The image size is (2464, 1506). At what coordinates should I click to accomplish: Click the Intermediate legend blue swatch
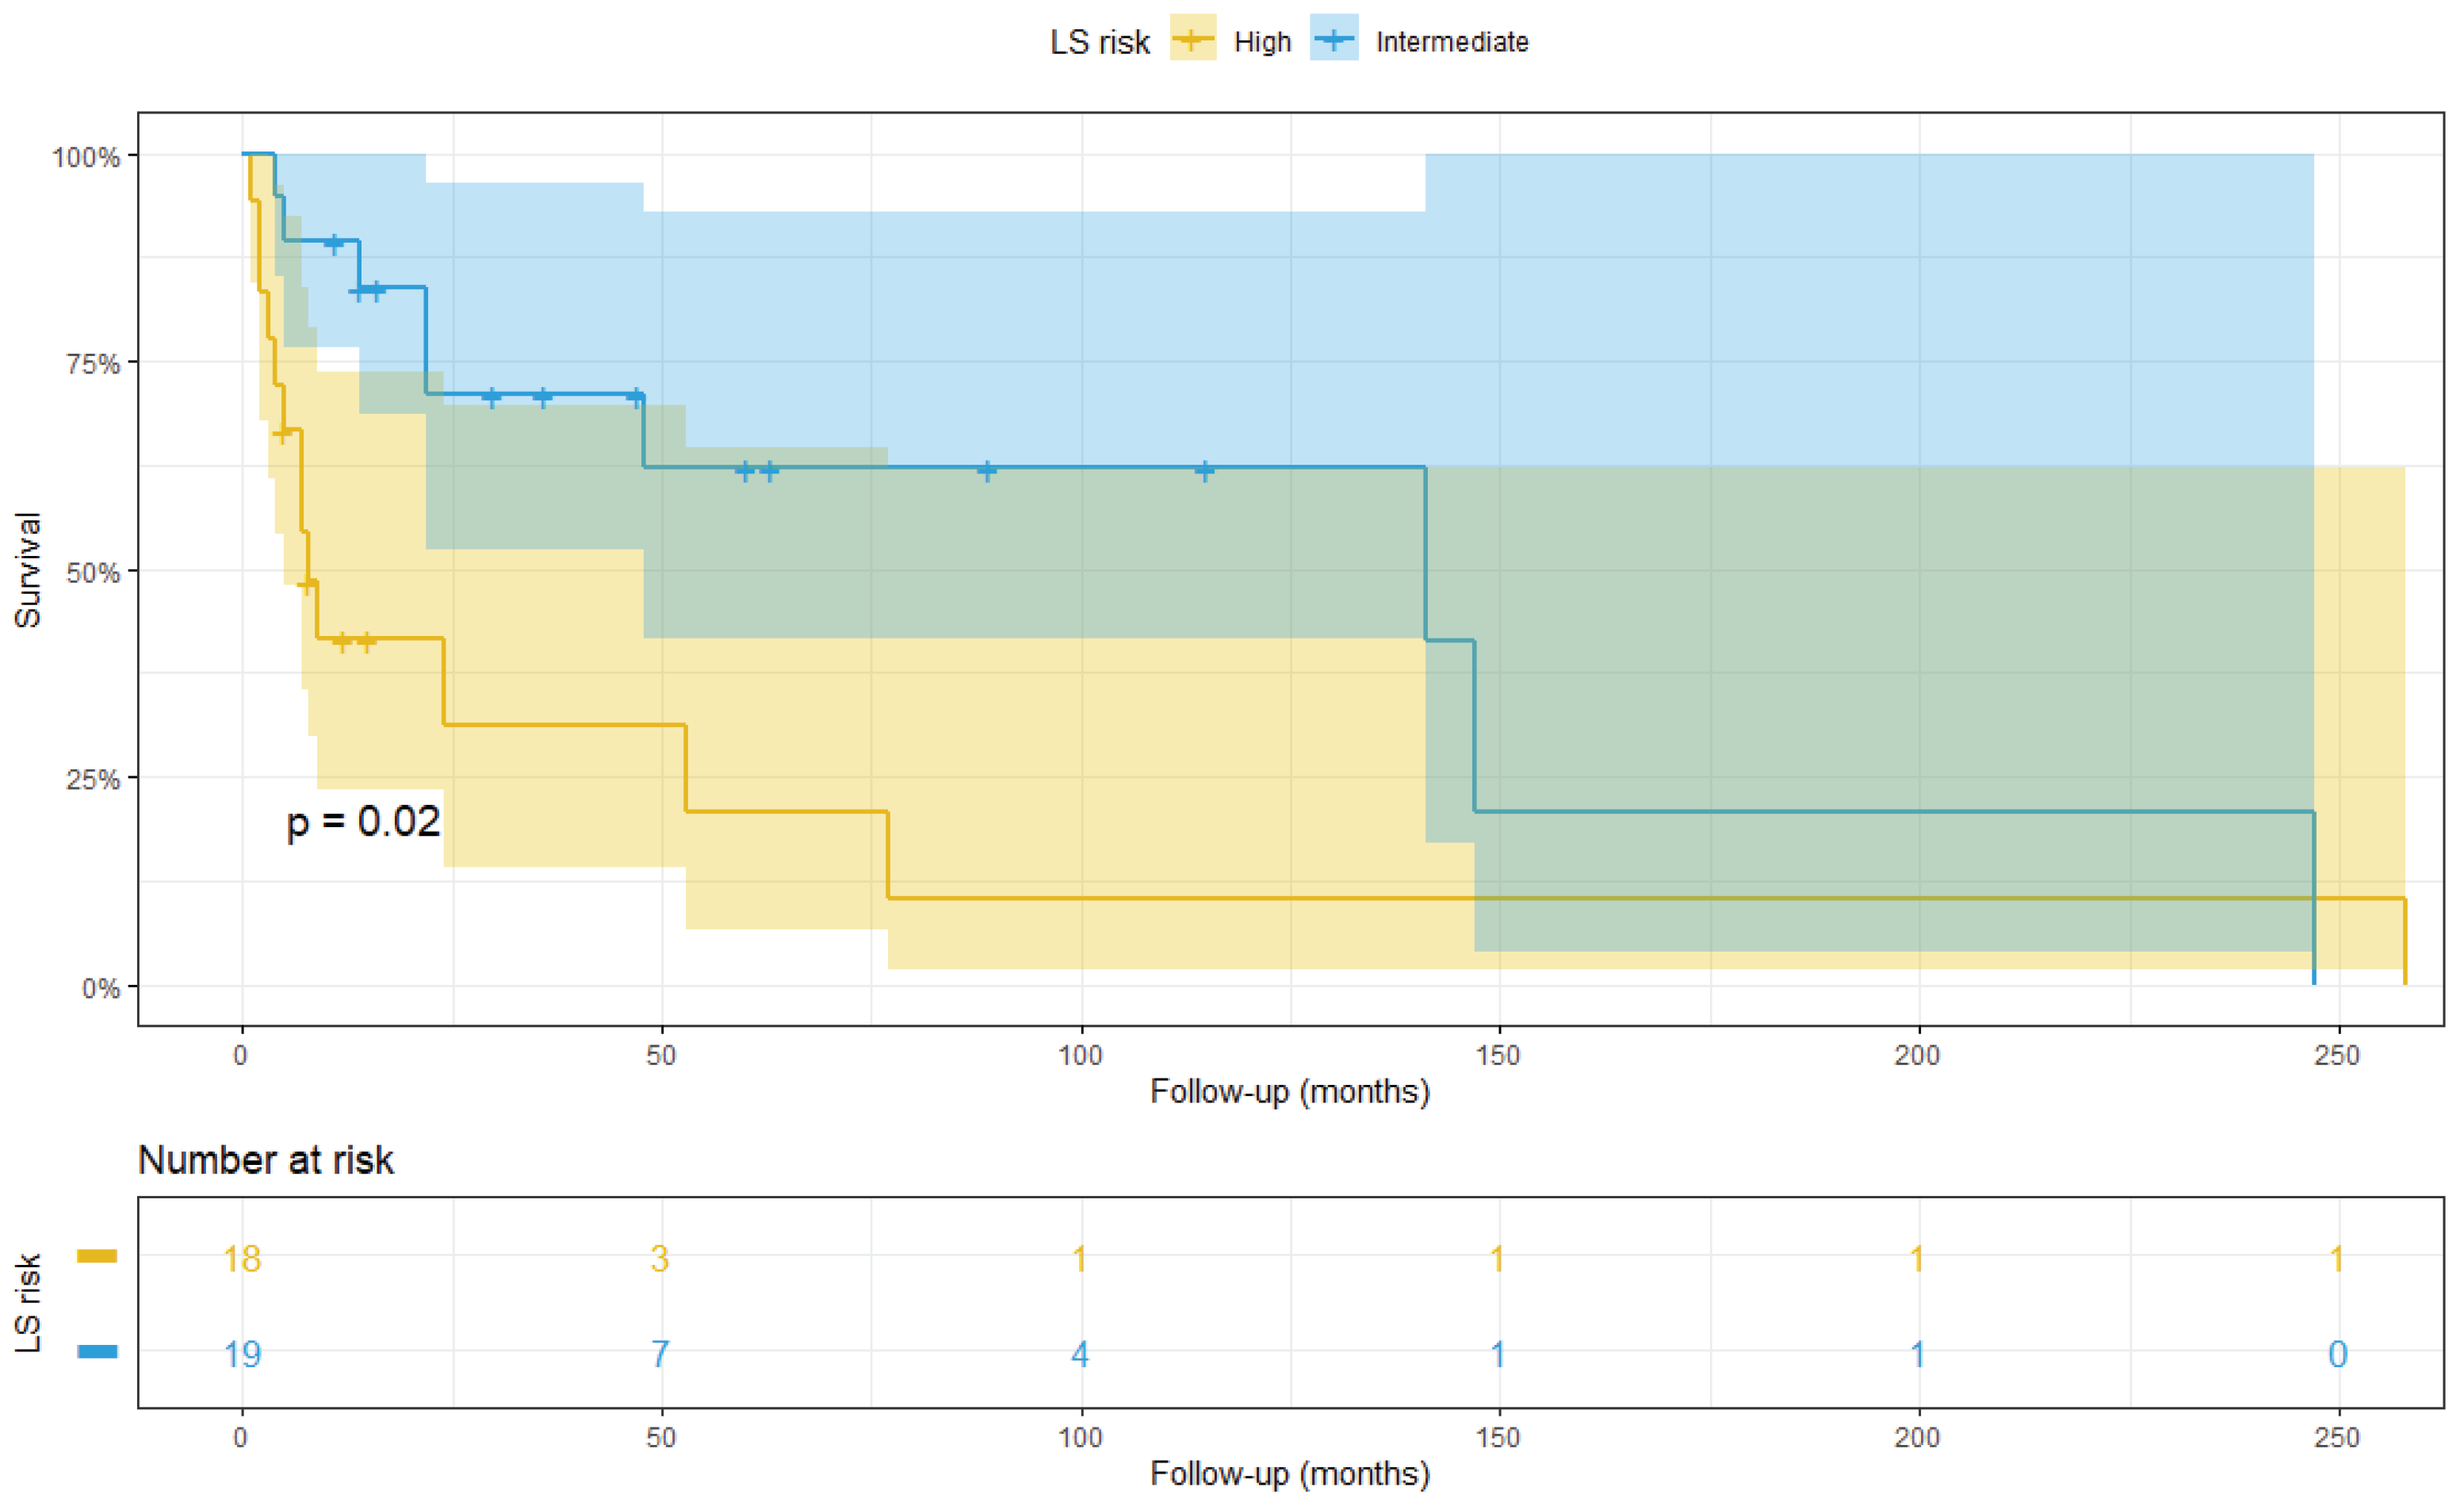click(x=1334, y=39)
